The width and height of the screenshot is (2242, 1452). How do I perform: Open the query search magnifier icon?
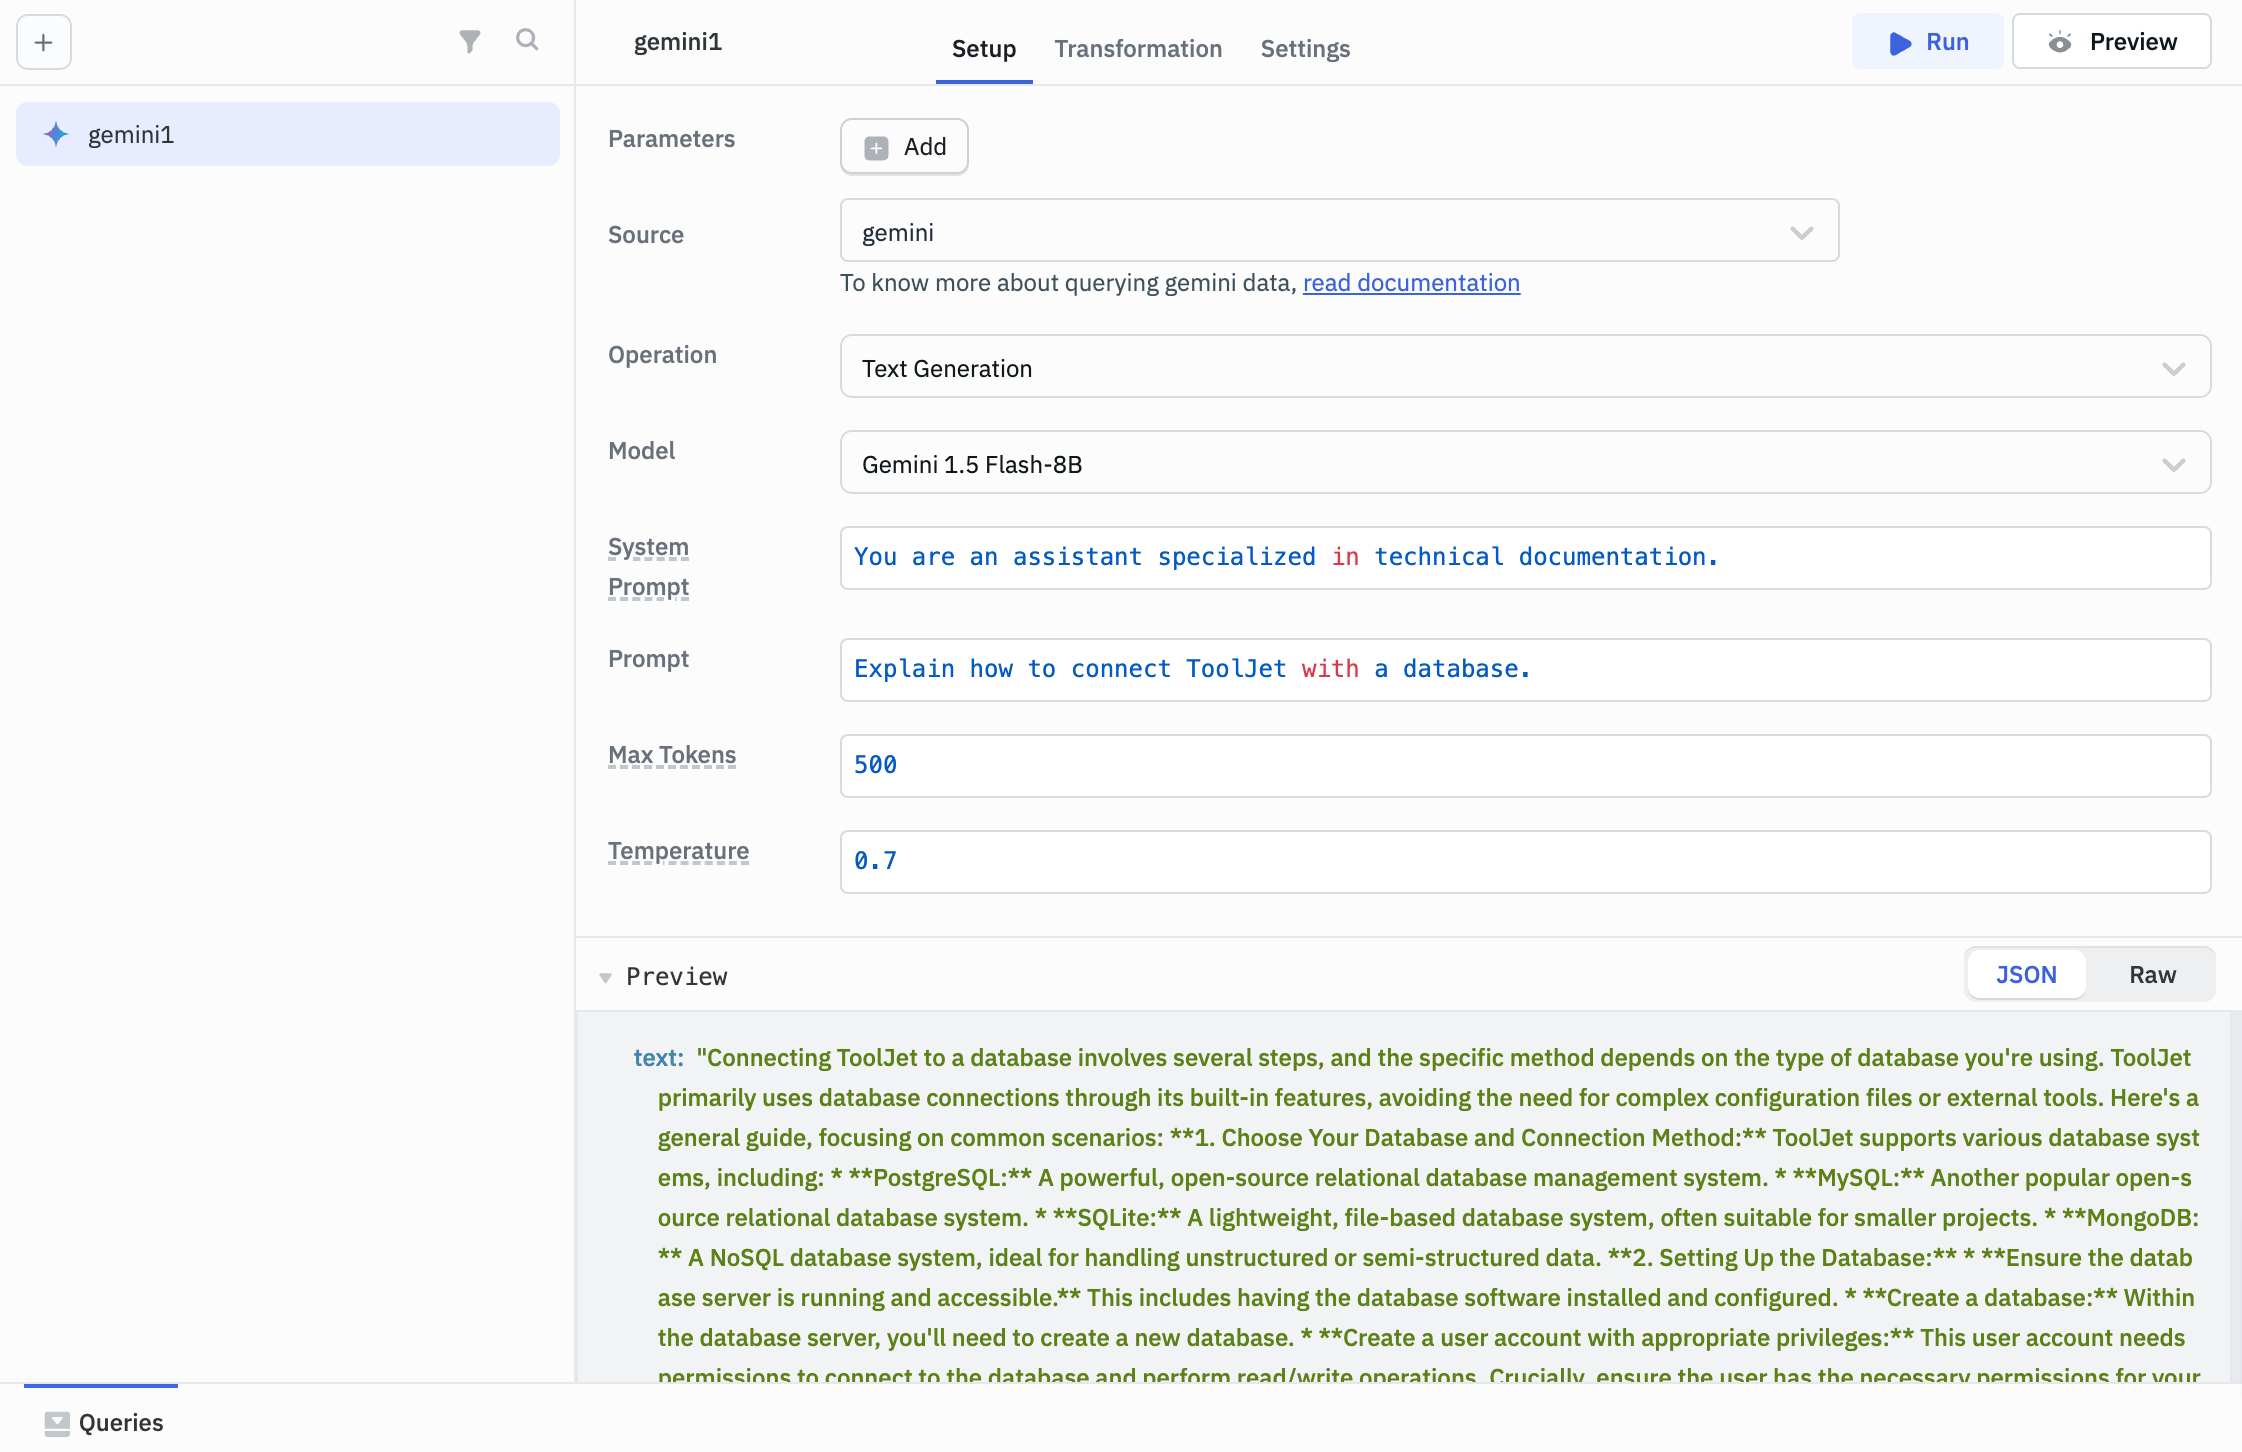pos(527,40)
